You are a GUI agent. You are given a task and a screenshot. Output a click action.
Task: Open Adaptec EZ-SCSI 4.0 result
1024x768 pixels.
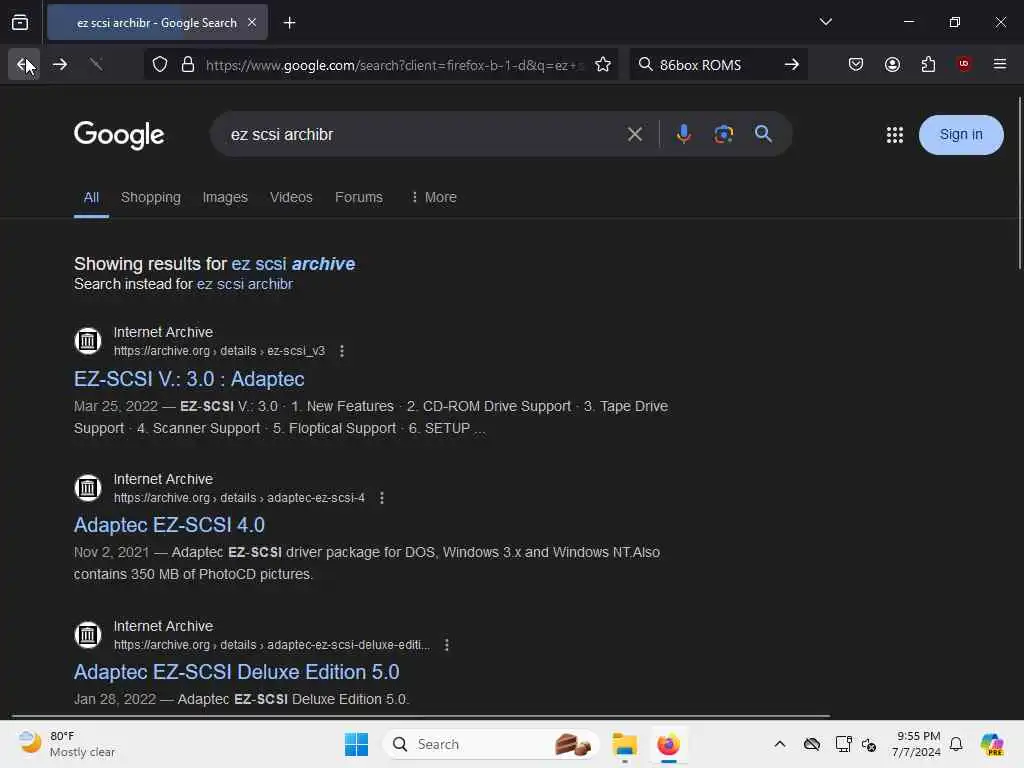tap(169, 525)
